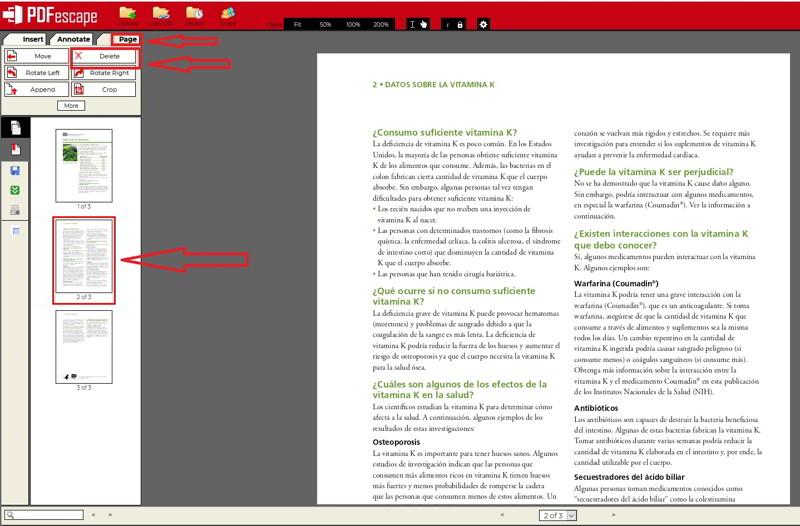Viewport: 800px width, 526px height.
Task: Open the Load URL icon
Action: pos(161,14)
